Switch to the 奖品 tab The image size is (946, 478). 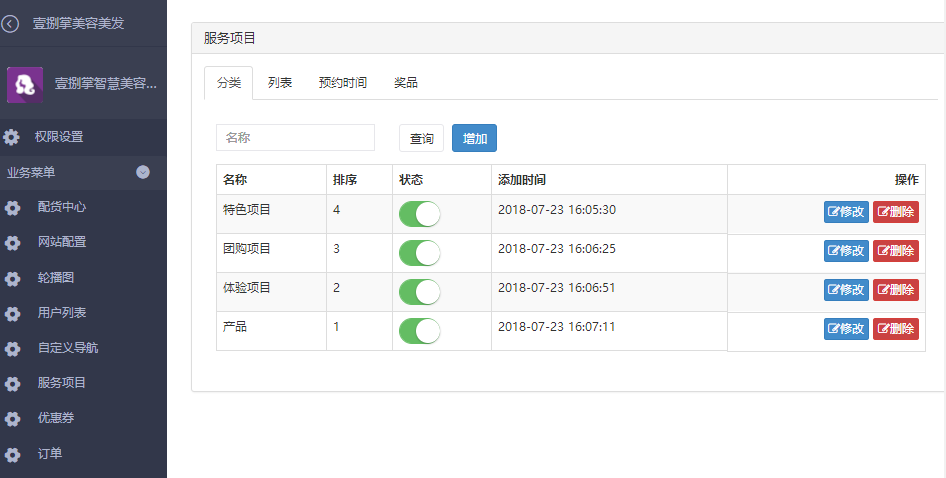click(x=405, y=83)
